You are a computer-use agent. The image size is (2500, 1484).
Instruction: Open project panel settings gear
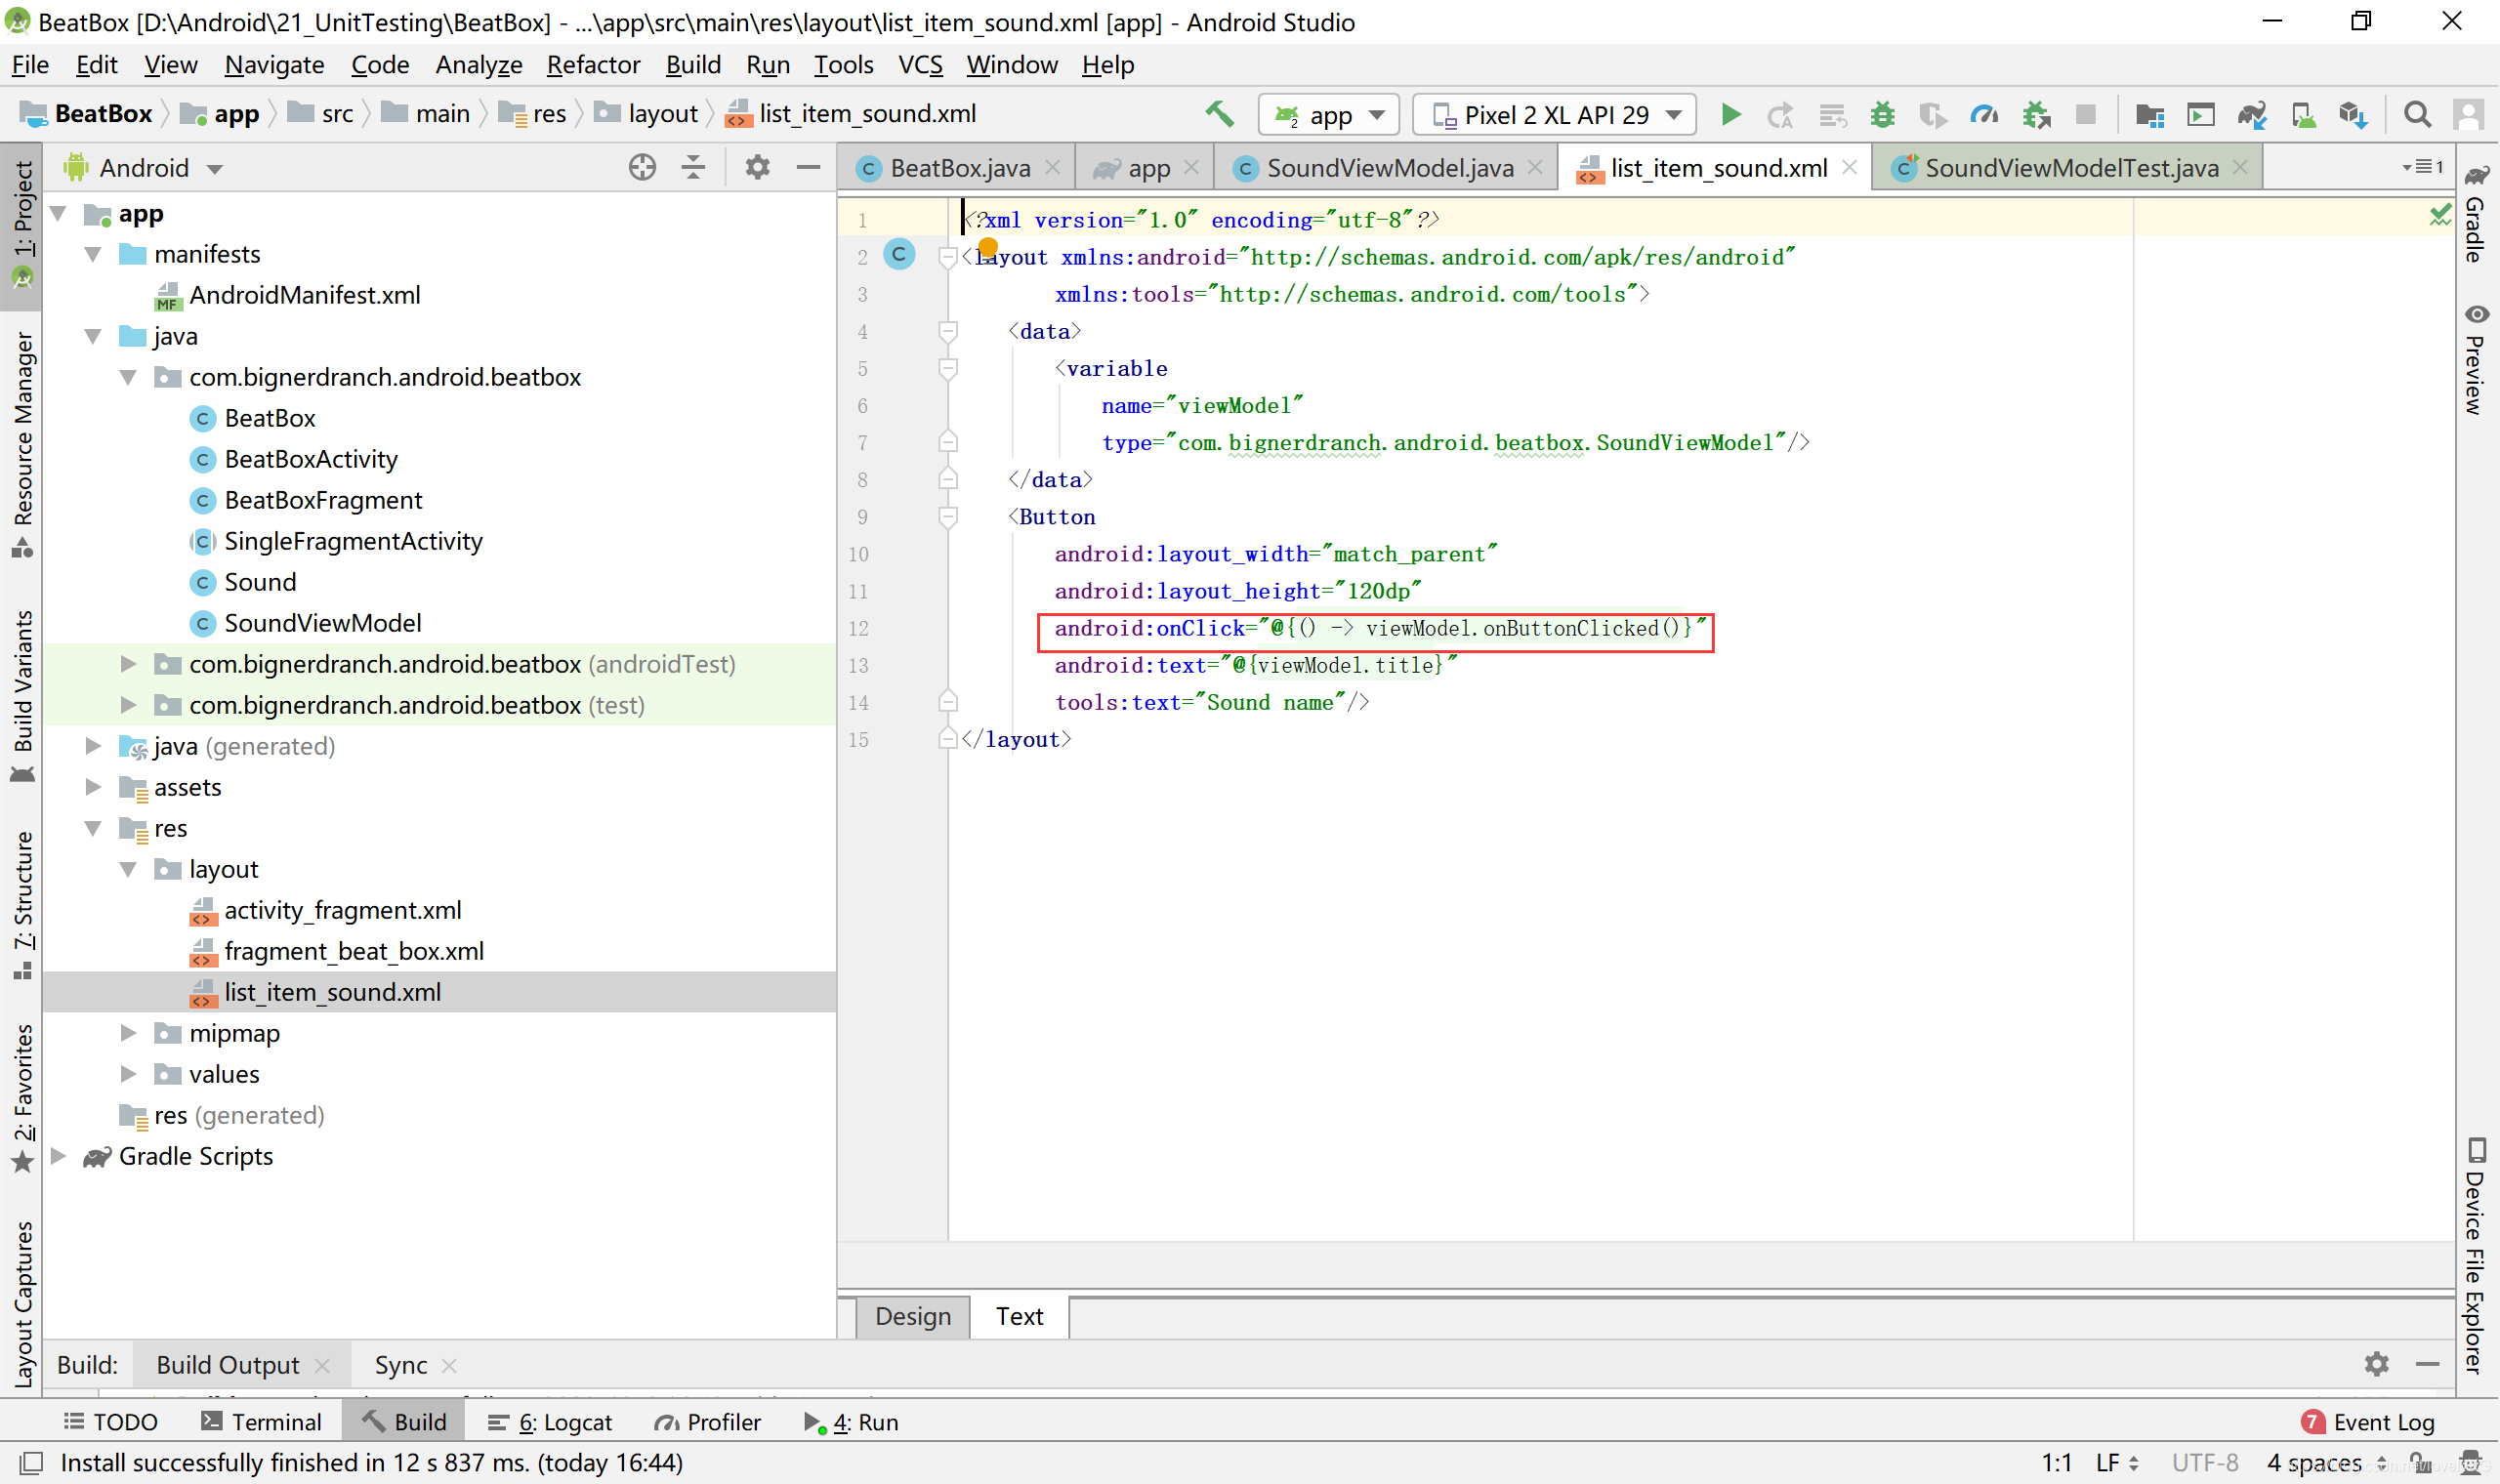(x=757, y=167)
